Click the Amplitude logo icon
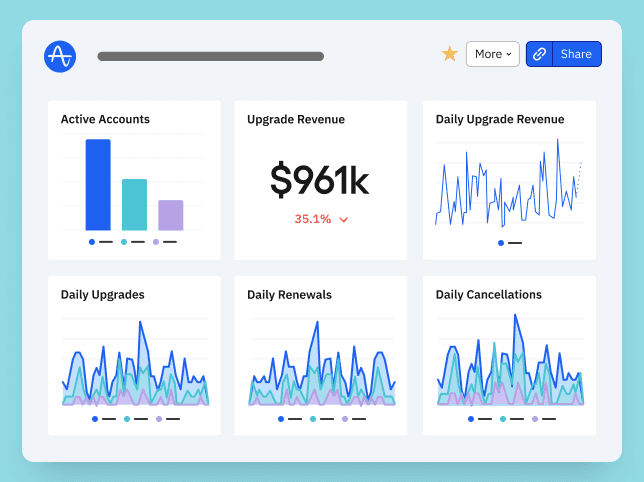The width and height of the screenshot is (644, 482). point(60,56)
